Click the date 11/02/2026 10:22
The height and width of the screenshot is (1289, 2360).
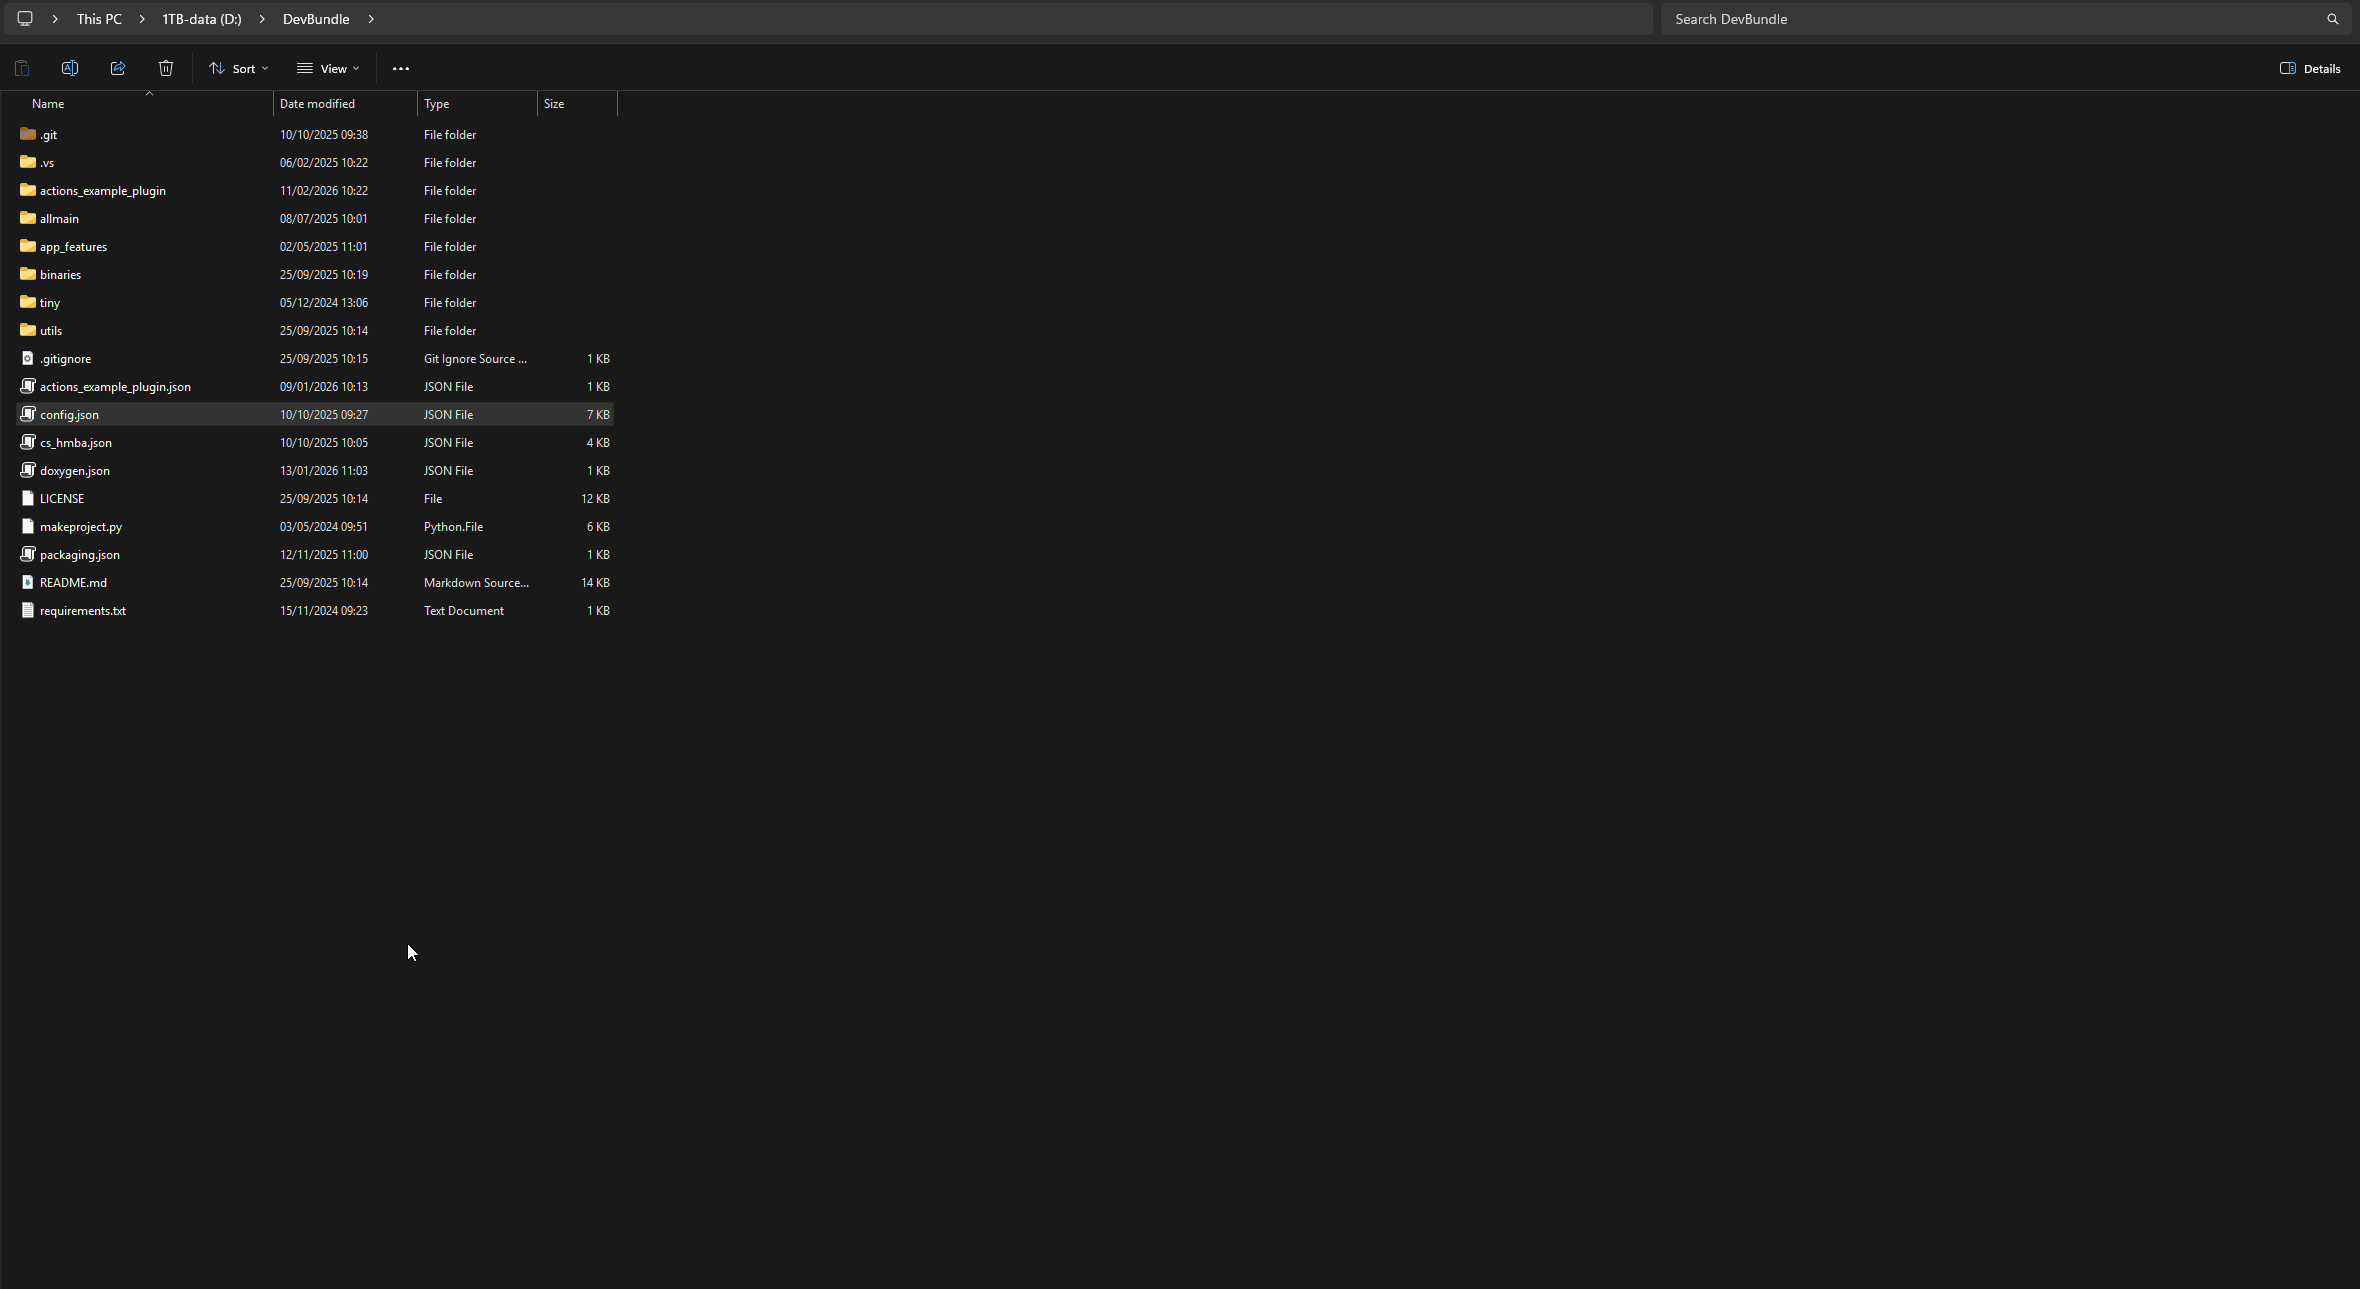[x=324, y=190]
